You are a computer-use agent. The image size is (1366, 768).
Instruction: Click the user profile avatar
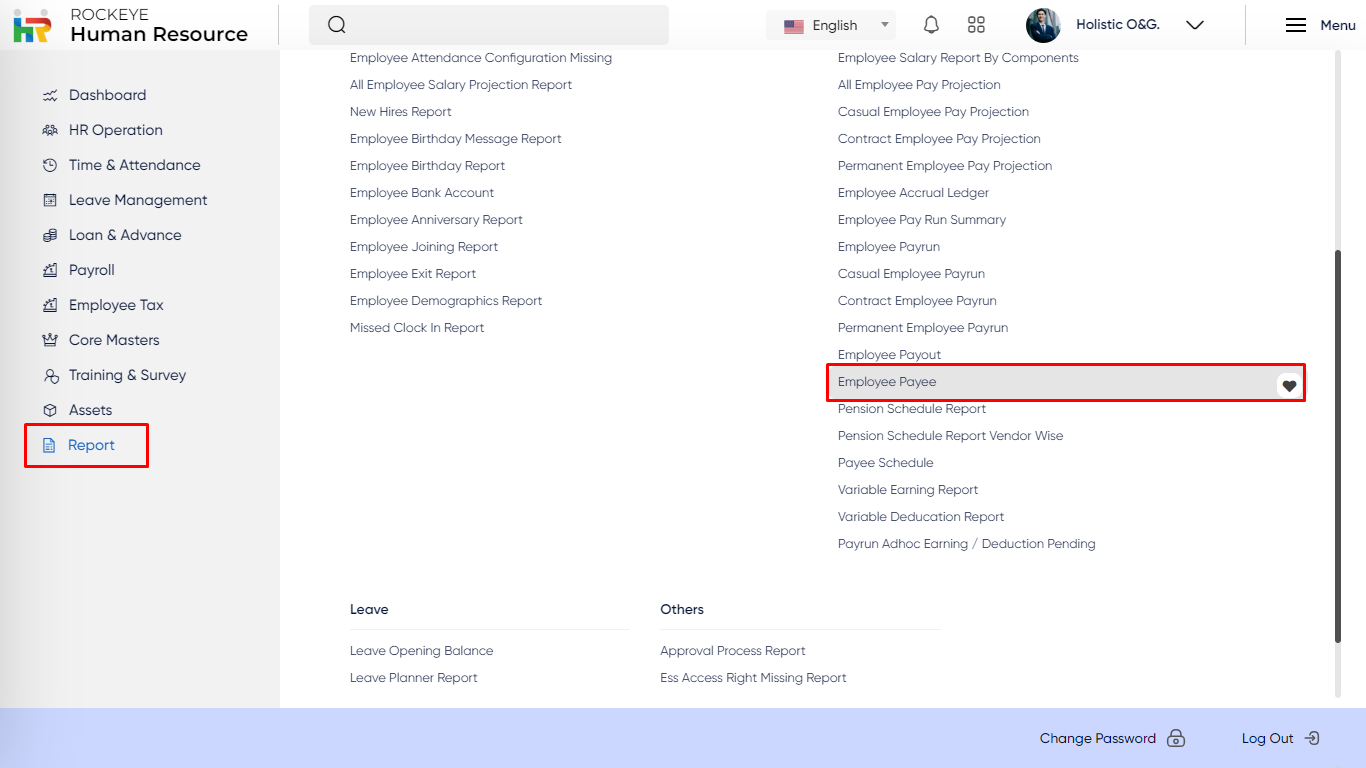click(1043, 25)
